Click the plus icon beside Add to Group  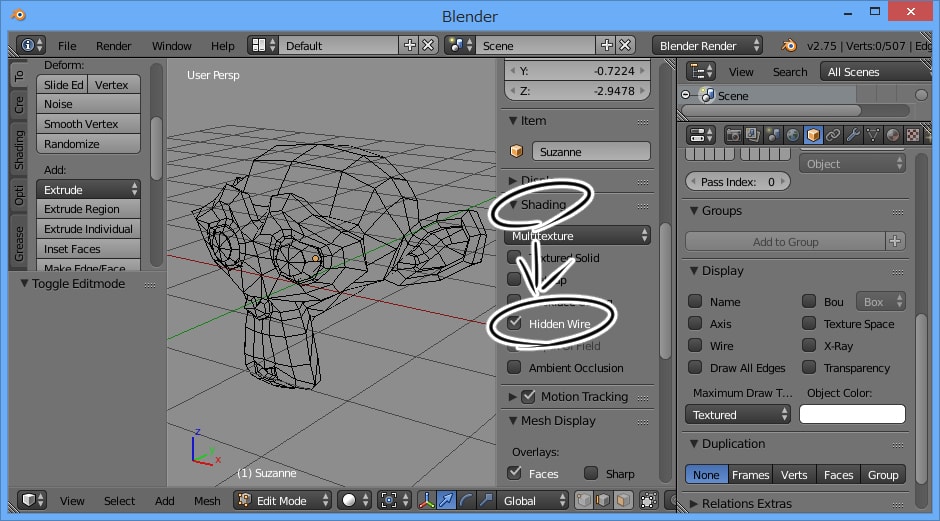click(x=895, y=241)
